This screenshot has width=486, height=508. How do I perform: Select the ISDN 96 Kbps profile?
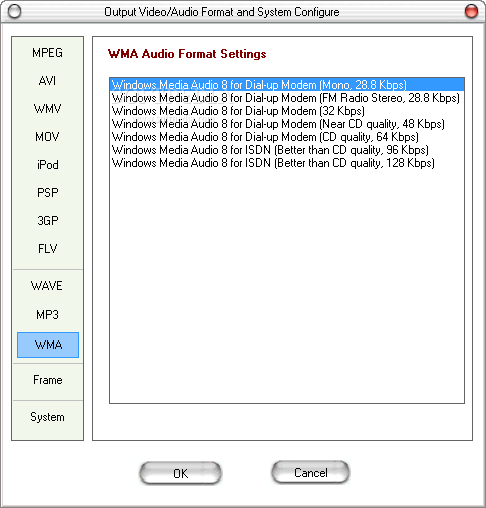(287, 150)
